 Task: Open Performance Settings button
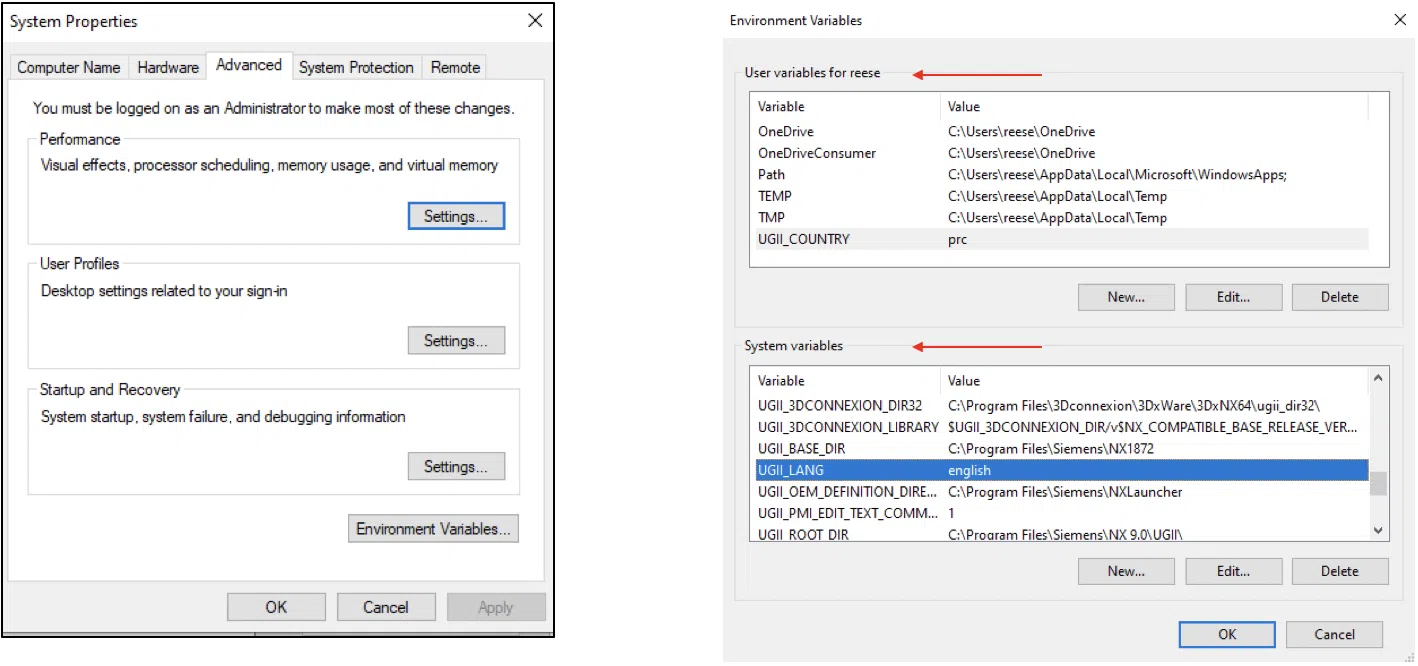[x=456, y=216]
